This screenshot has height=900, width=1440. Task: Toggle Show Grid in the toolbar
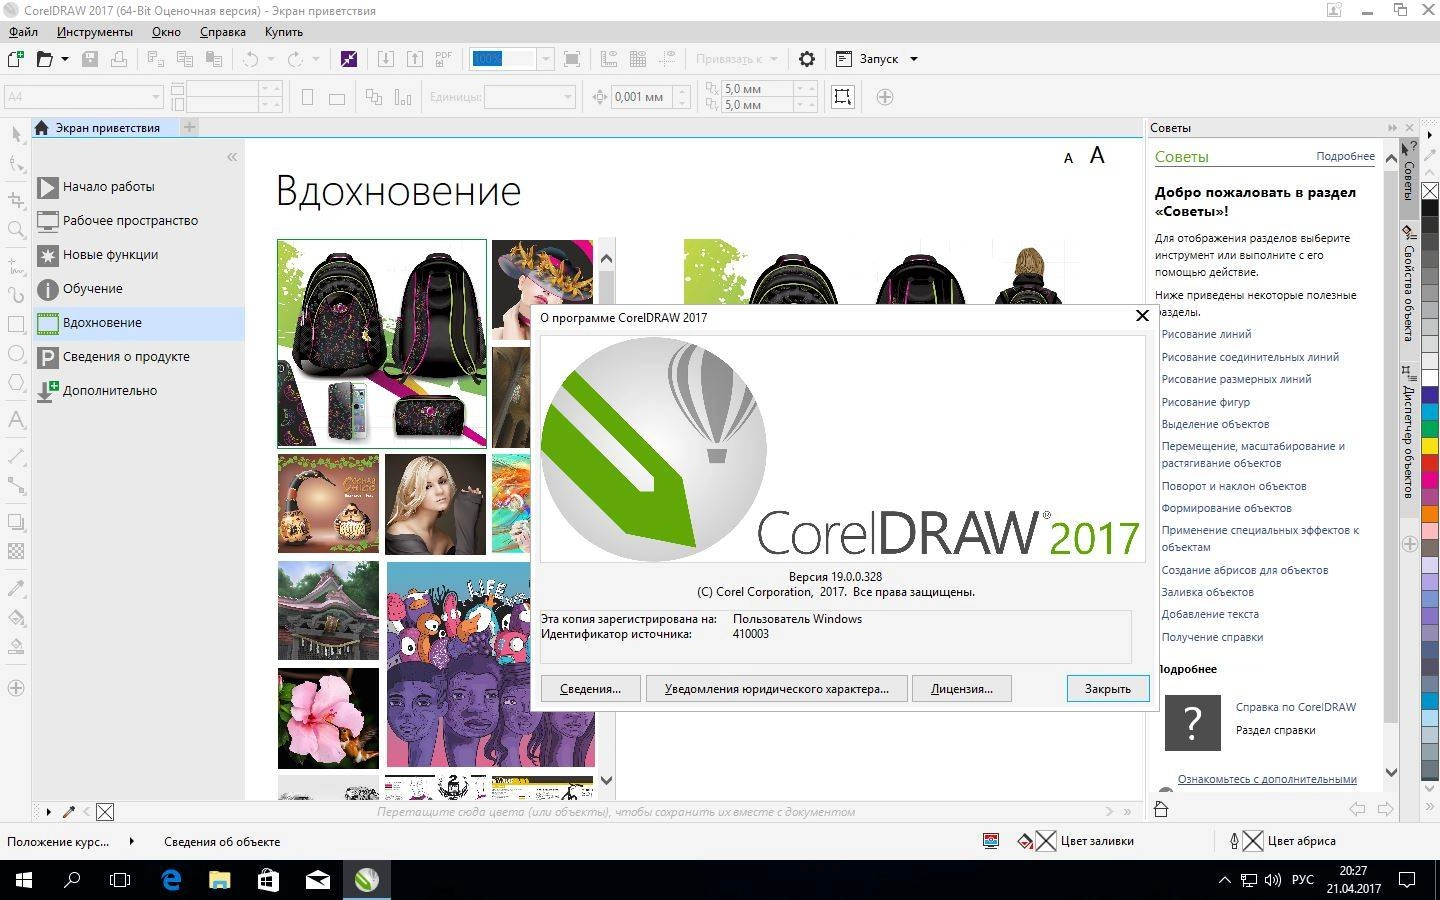[x=638, y=59]
